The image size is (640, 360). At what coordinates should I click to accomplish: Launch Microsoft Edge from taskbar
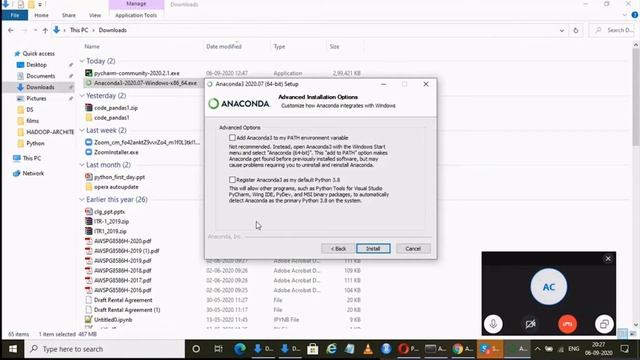pyautogui.click(x=240, y=349)
